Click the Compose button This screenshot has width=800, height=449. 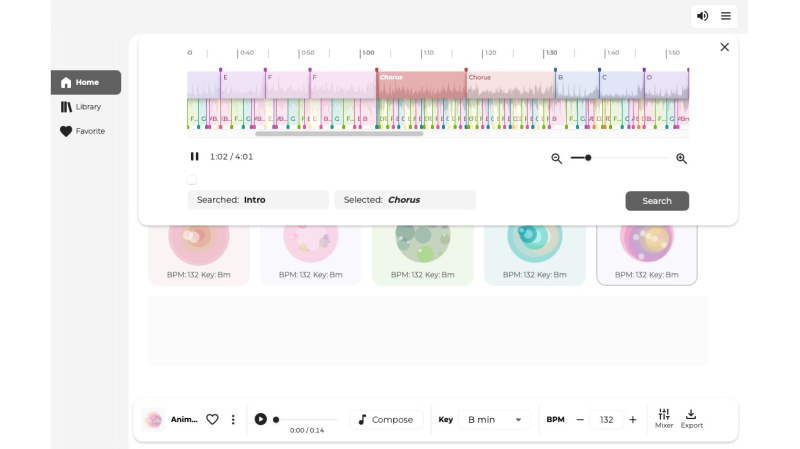click(386, 420)
